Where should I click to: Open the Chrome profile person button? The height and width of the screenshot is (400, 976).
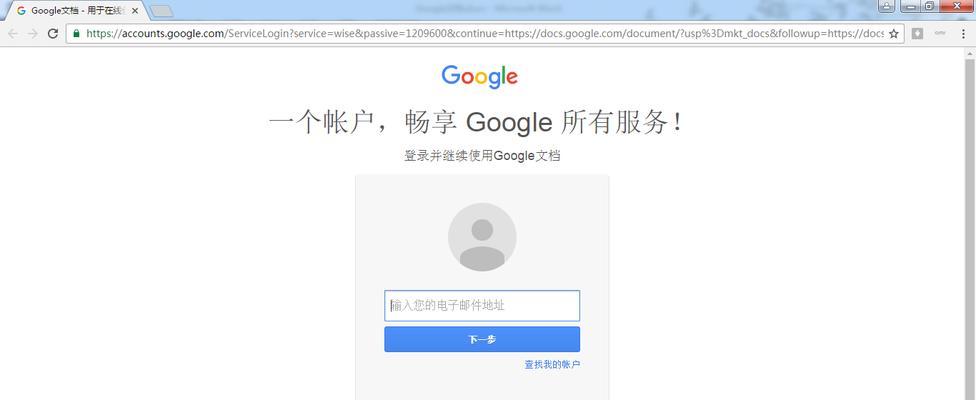coord(887,6)
